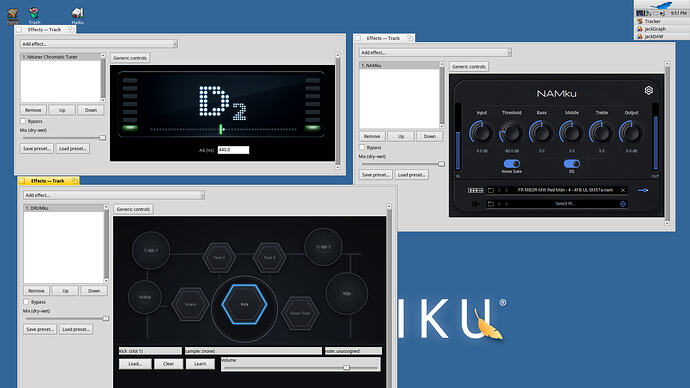Click blue slider icon right of model row
The image size is (690, 388).
pyautogui.click(x=643, y=190)
